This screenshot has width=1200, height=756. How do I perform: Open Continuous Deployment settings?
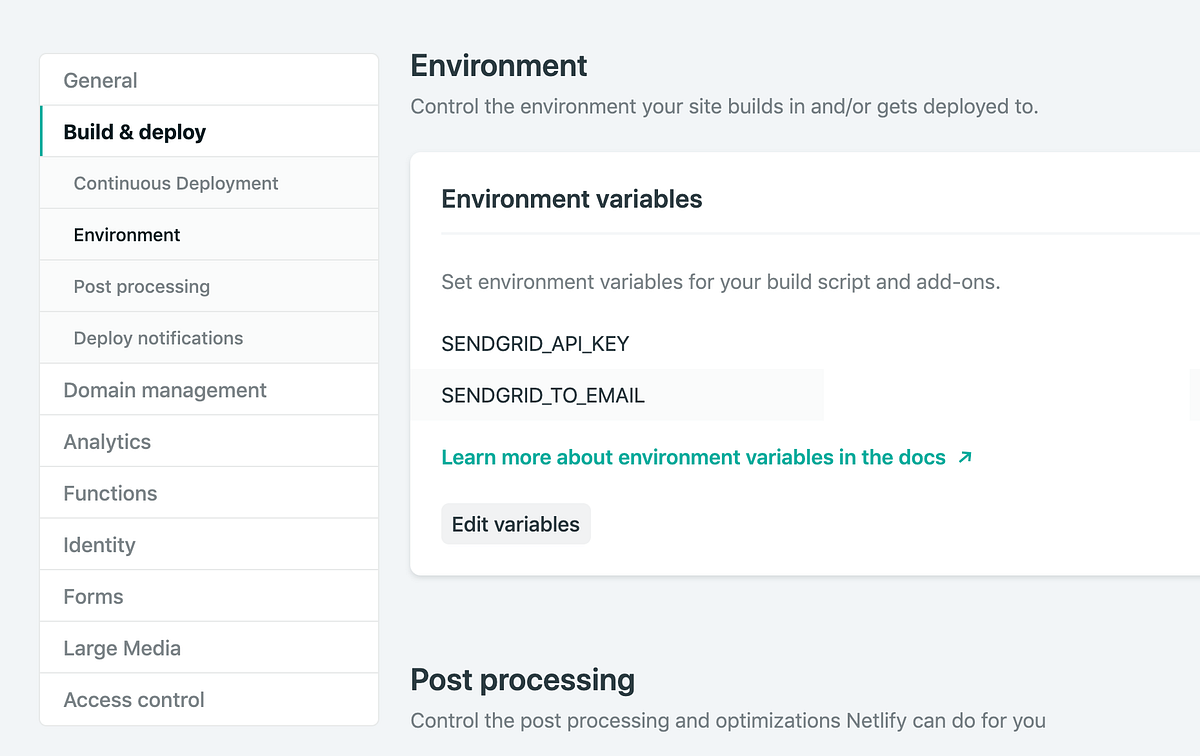175,183
